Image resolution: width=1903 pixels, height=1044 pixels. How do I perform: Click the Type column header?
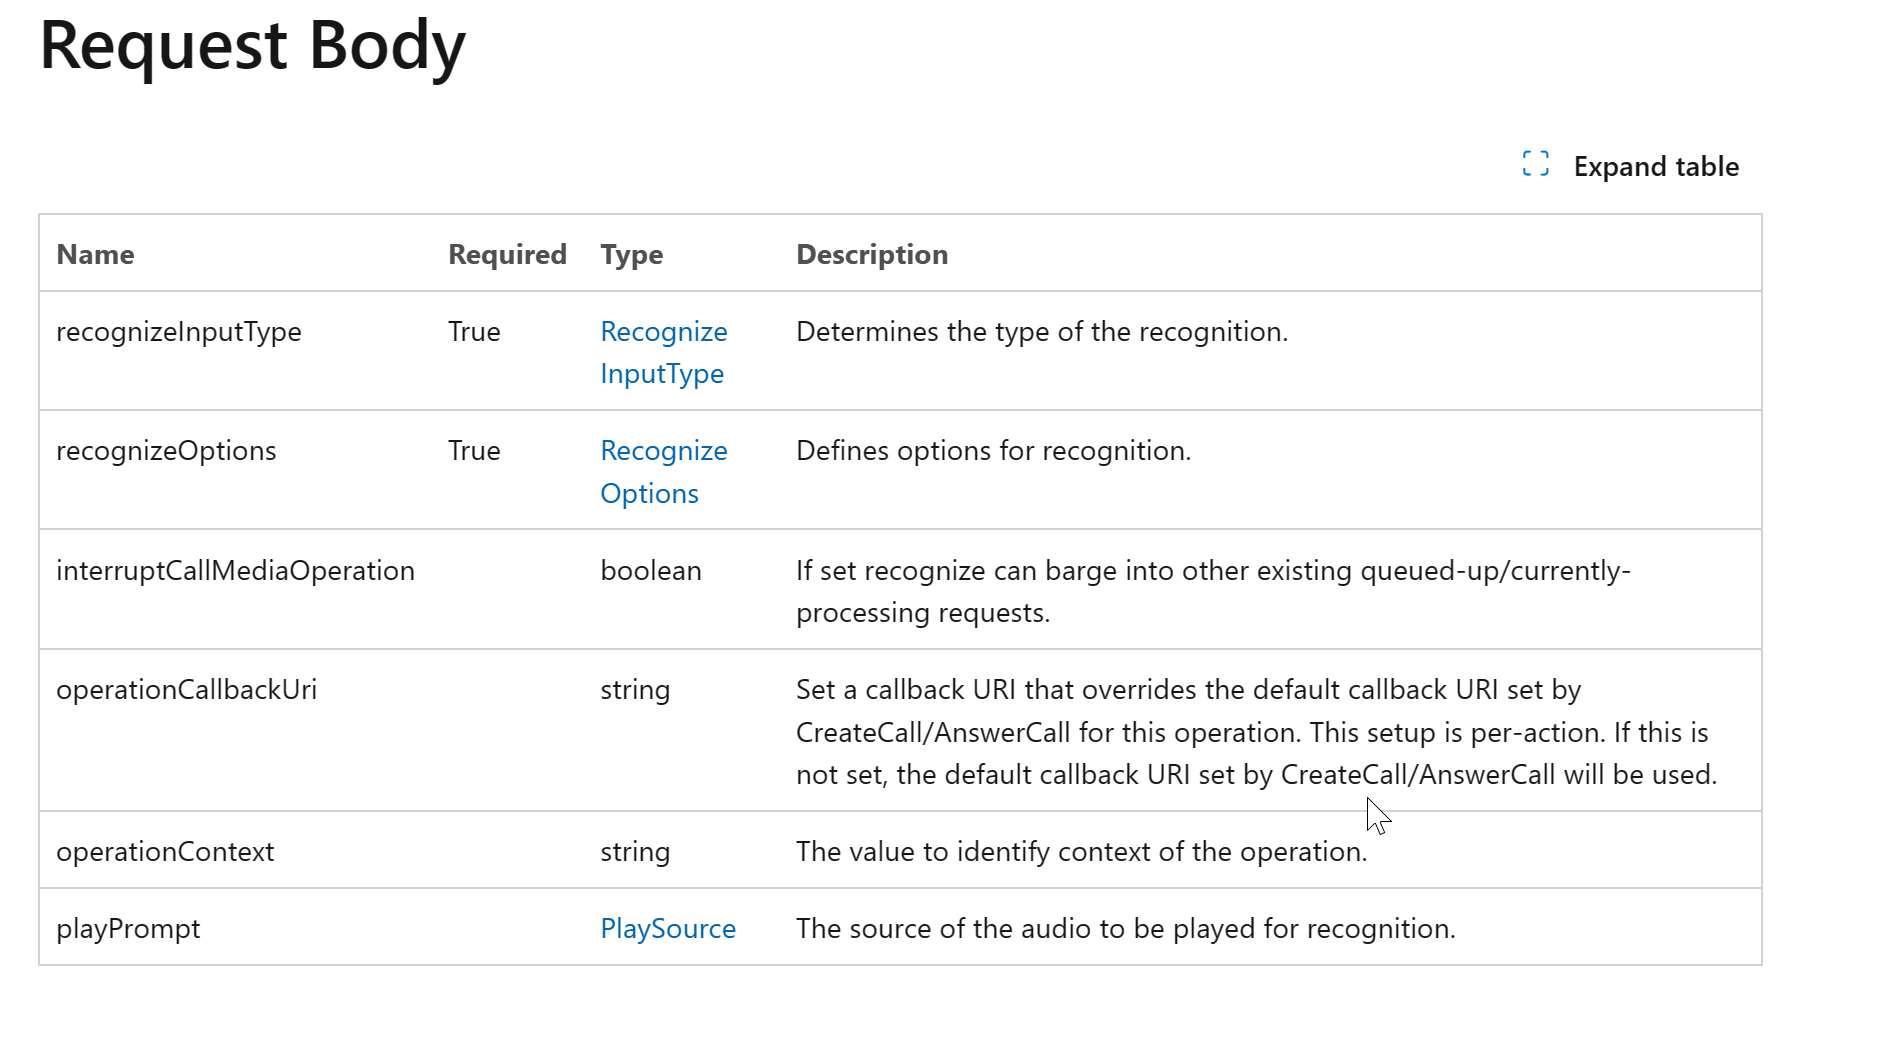pyautogui.click(x=631, y=255)
